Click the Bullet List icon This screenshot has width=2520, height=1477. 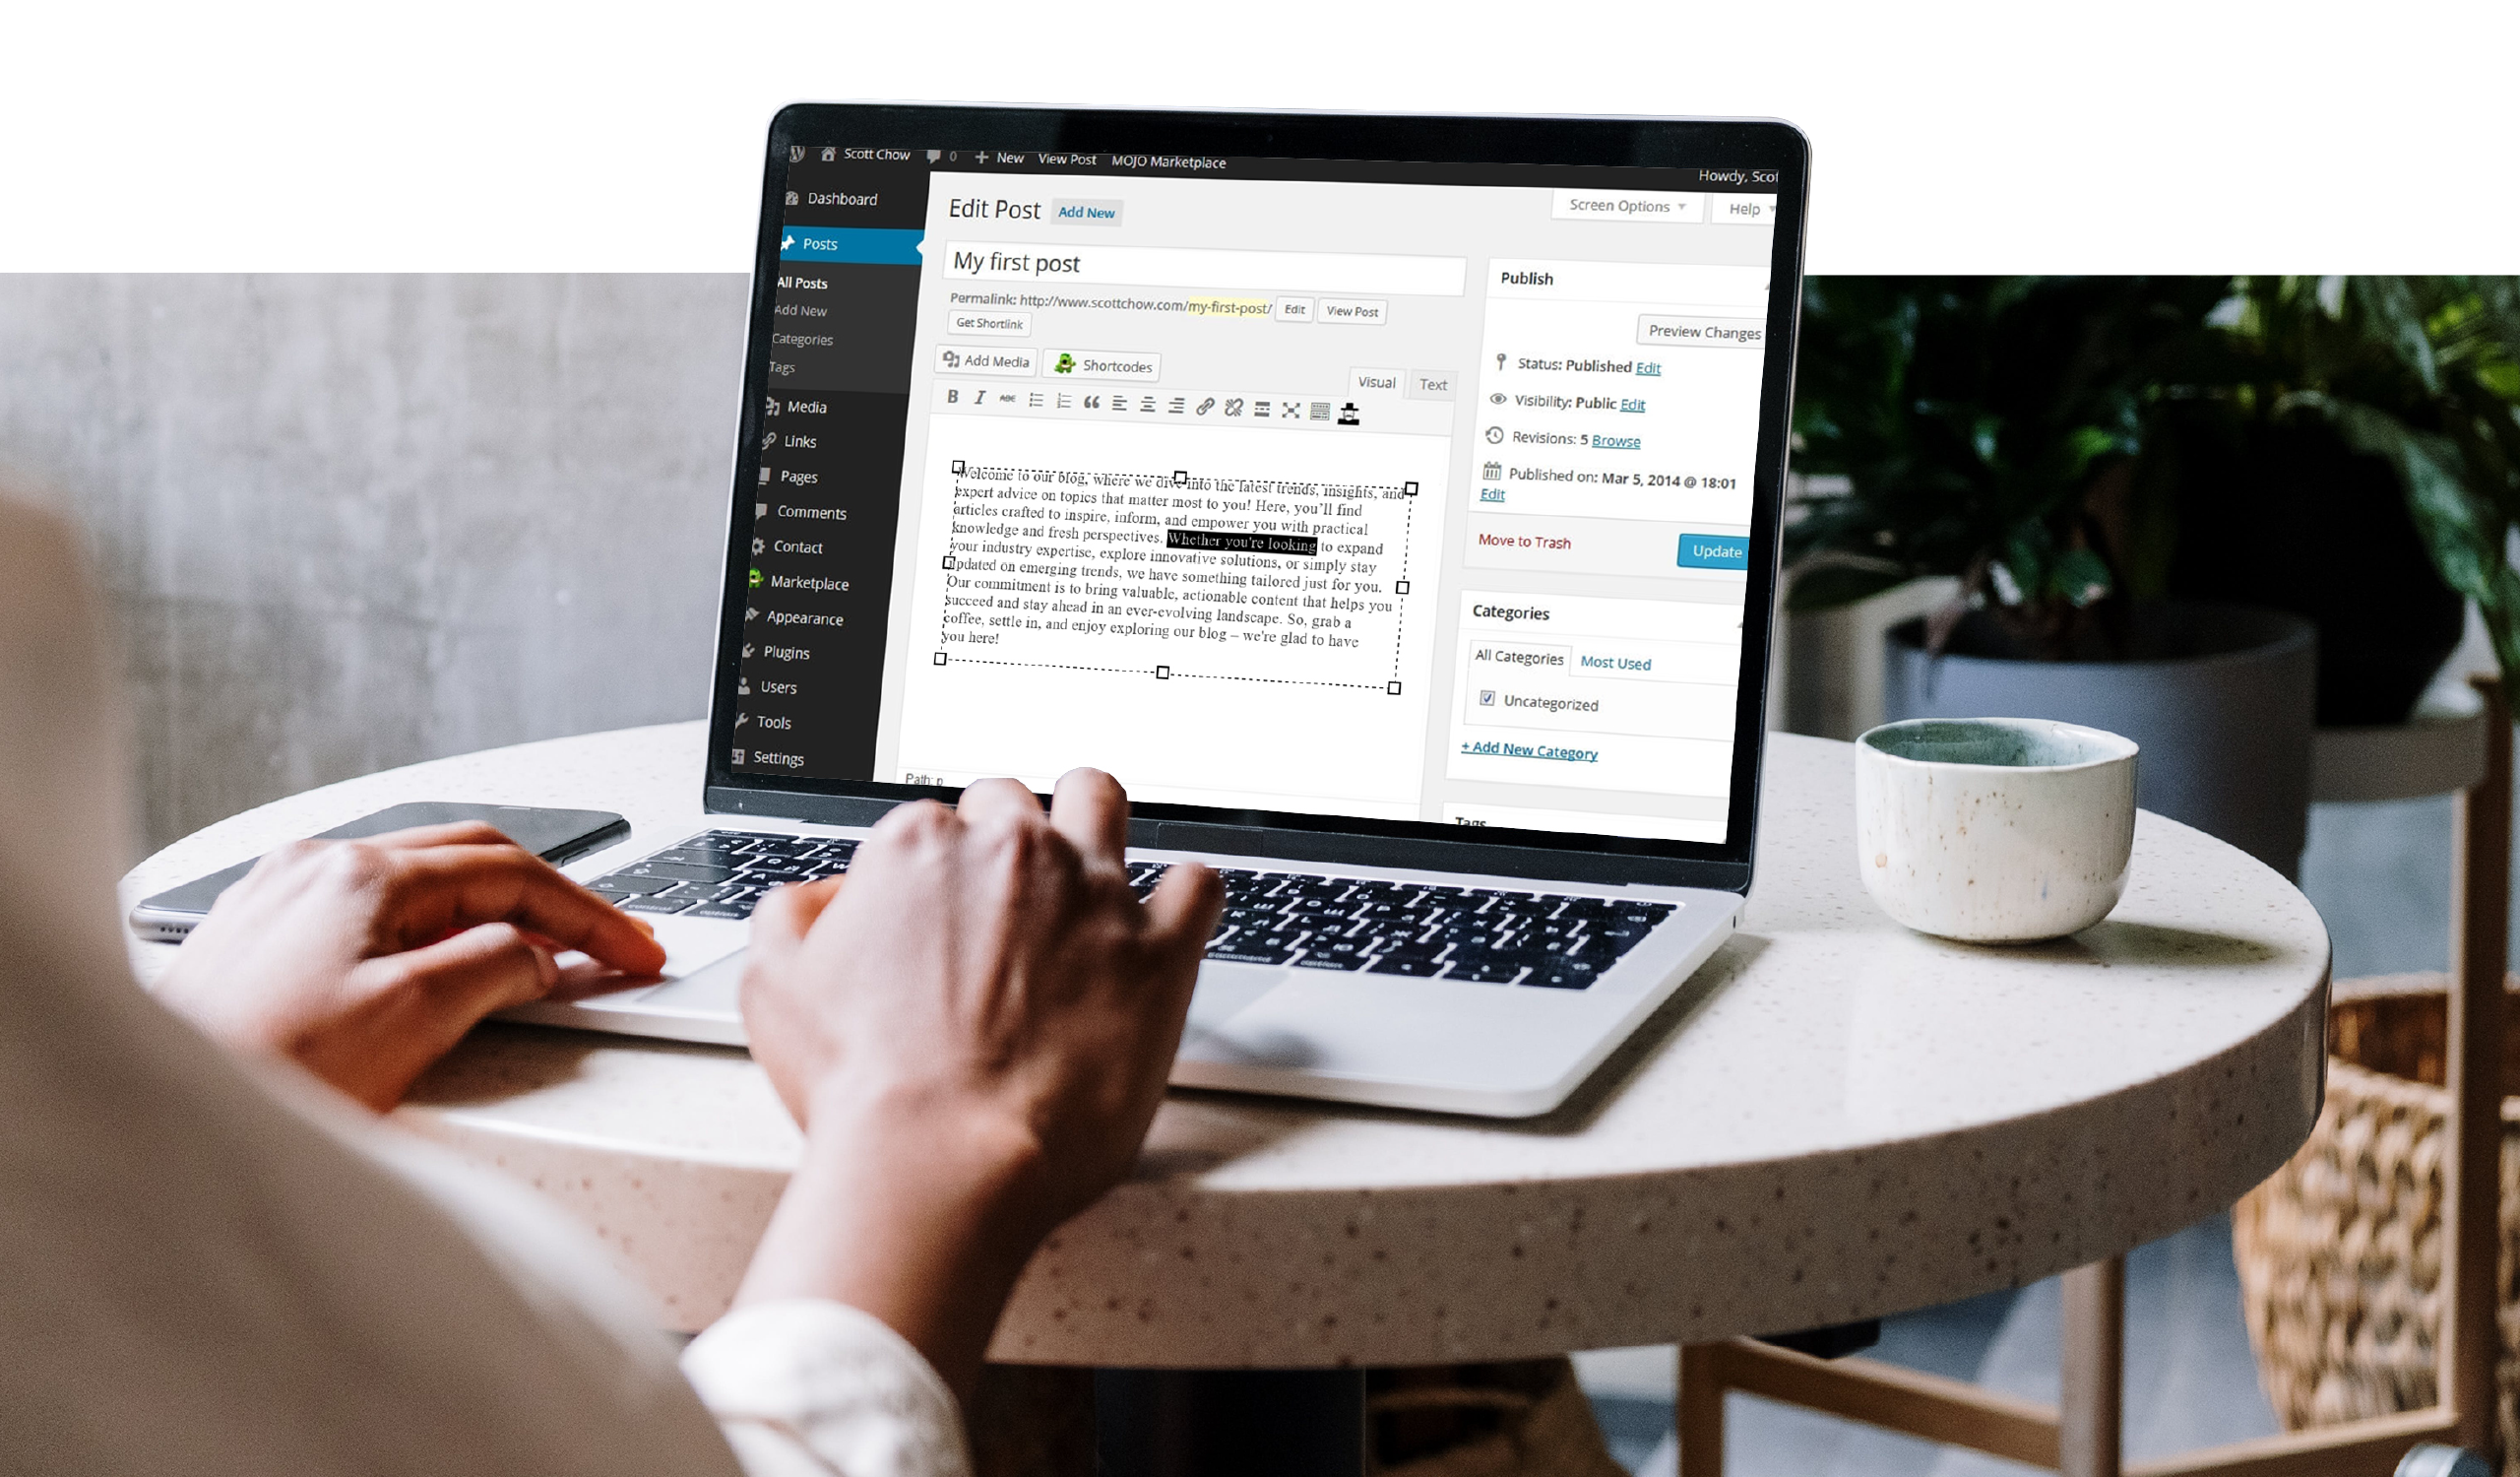(x=1039, y=408)
